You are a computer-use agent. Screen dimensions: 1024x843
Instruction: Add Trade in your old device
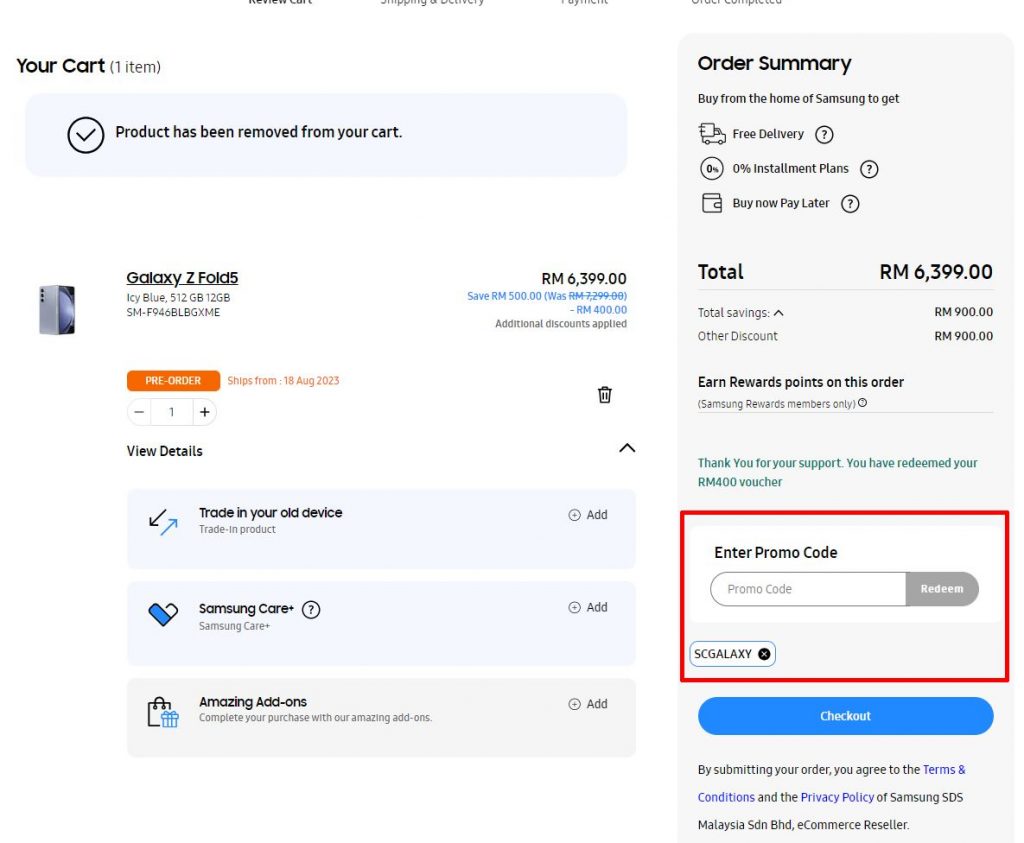click(x=588, y=515)
